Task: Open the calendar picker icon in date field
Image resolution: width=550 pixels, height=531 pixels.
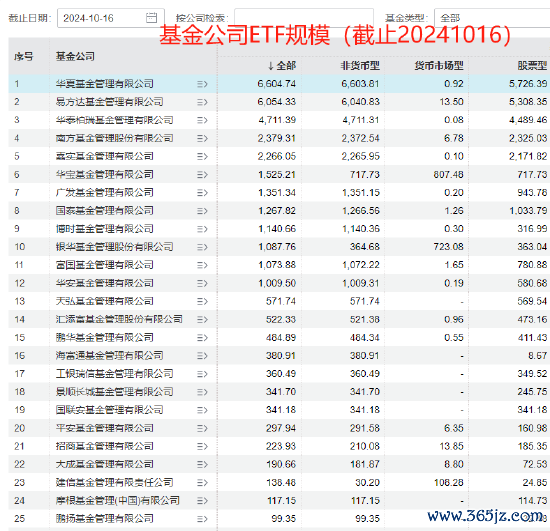Action: click(151, 18)
